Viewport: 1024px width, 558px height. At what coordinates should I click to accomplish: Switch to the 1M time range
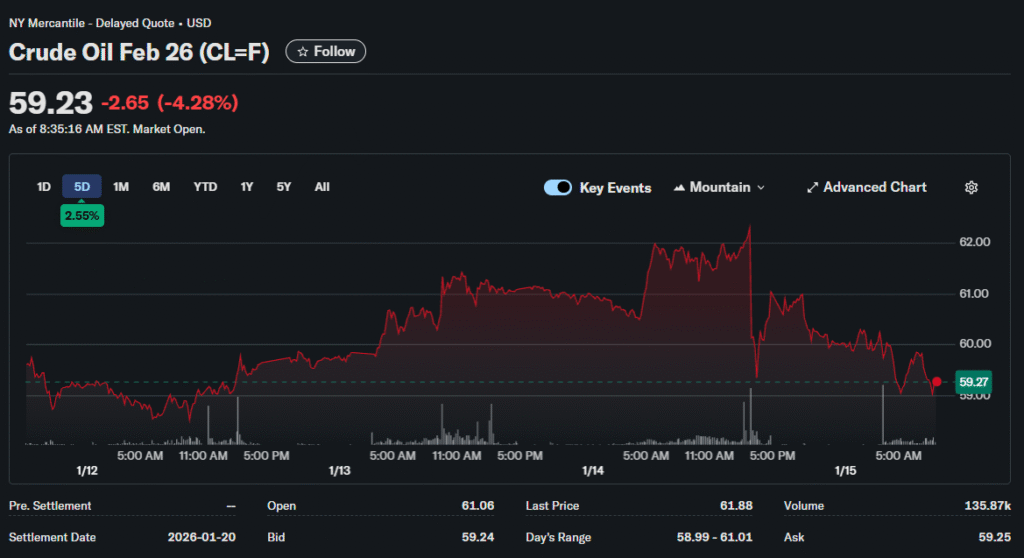[121, 187]
